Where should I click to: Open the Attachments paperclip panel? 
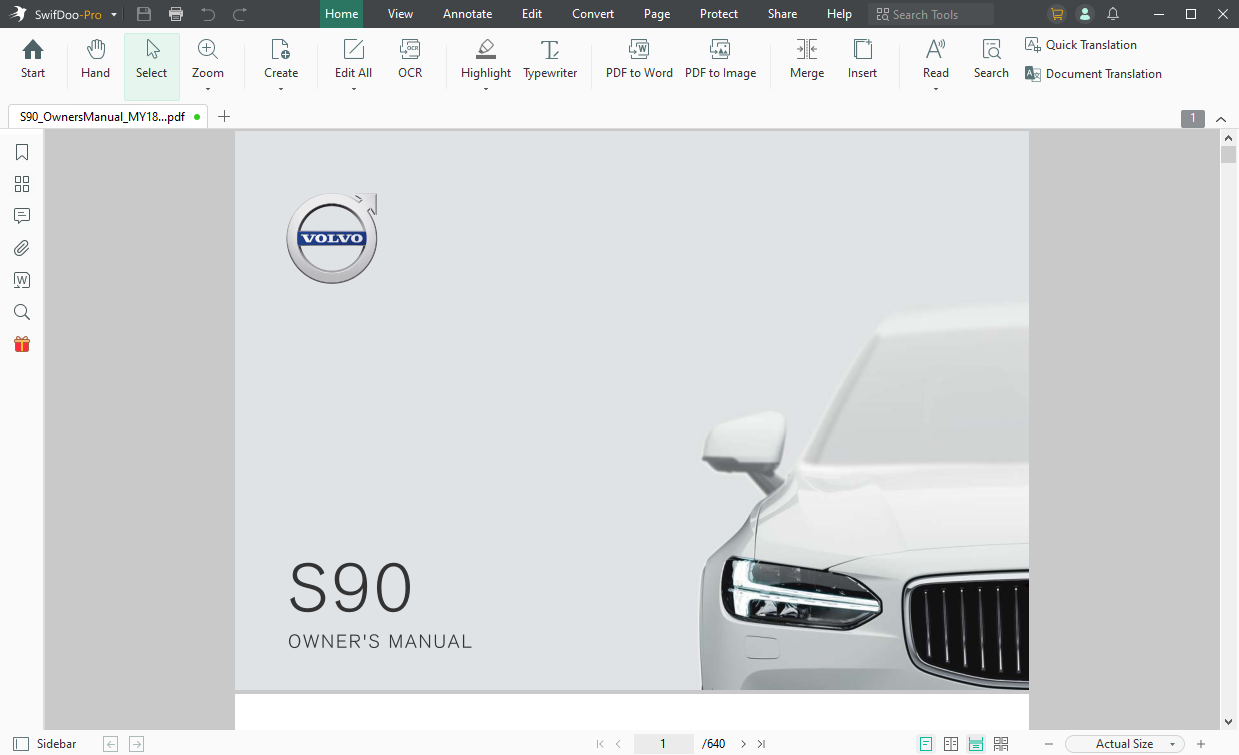[x=22, y=248]
